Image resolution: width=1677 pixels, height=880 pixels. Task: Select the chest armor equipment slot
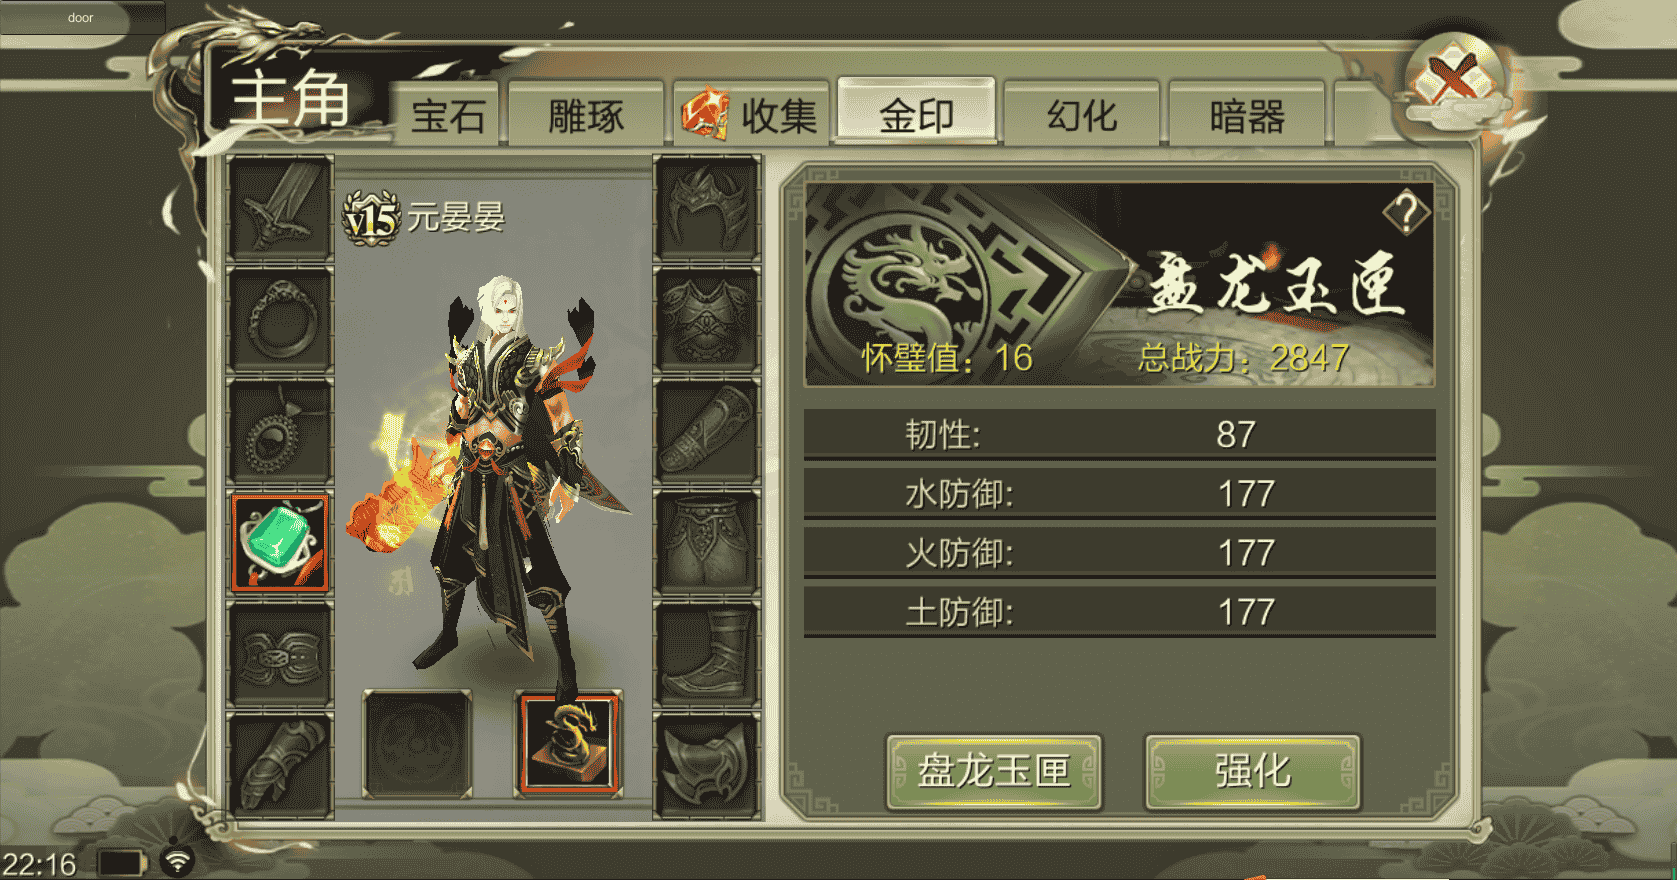pyautogui.click(x=706, y=320)
